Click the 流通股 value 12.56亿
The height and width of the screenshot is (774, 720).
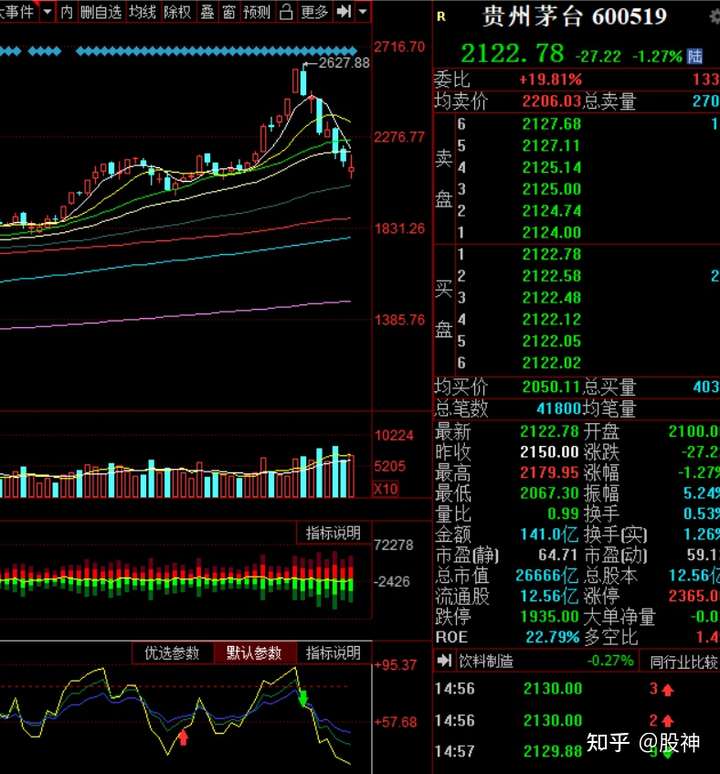[x=549, y=596]
